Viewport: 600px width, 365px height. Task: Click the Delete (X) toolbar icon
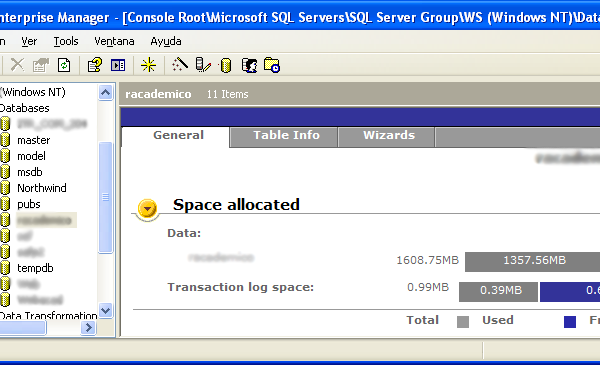click(x=17, y=65)
